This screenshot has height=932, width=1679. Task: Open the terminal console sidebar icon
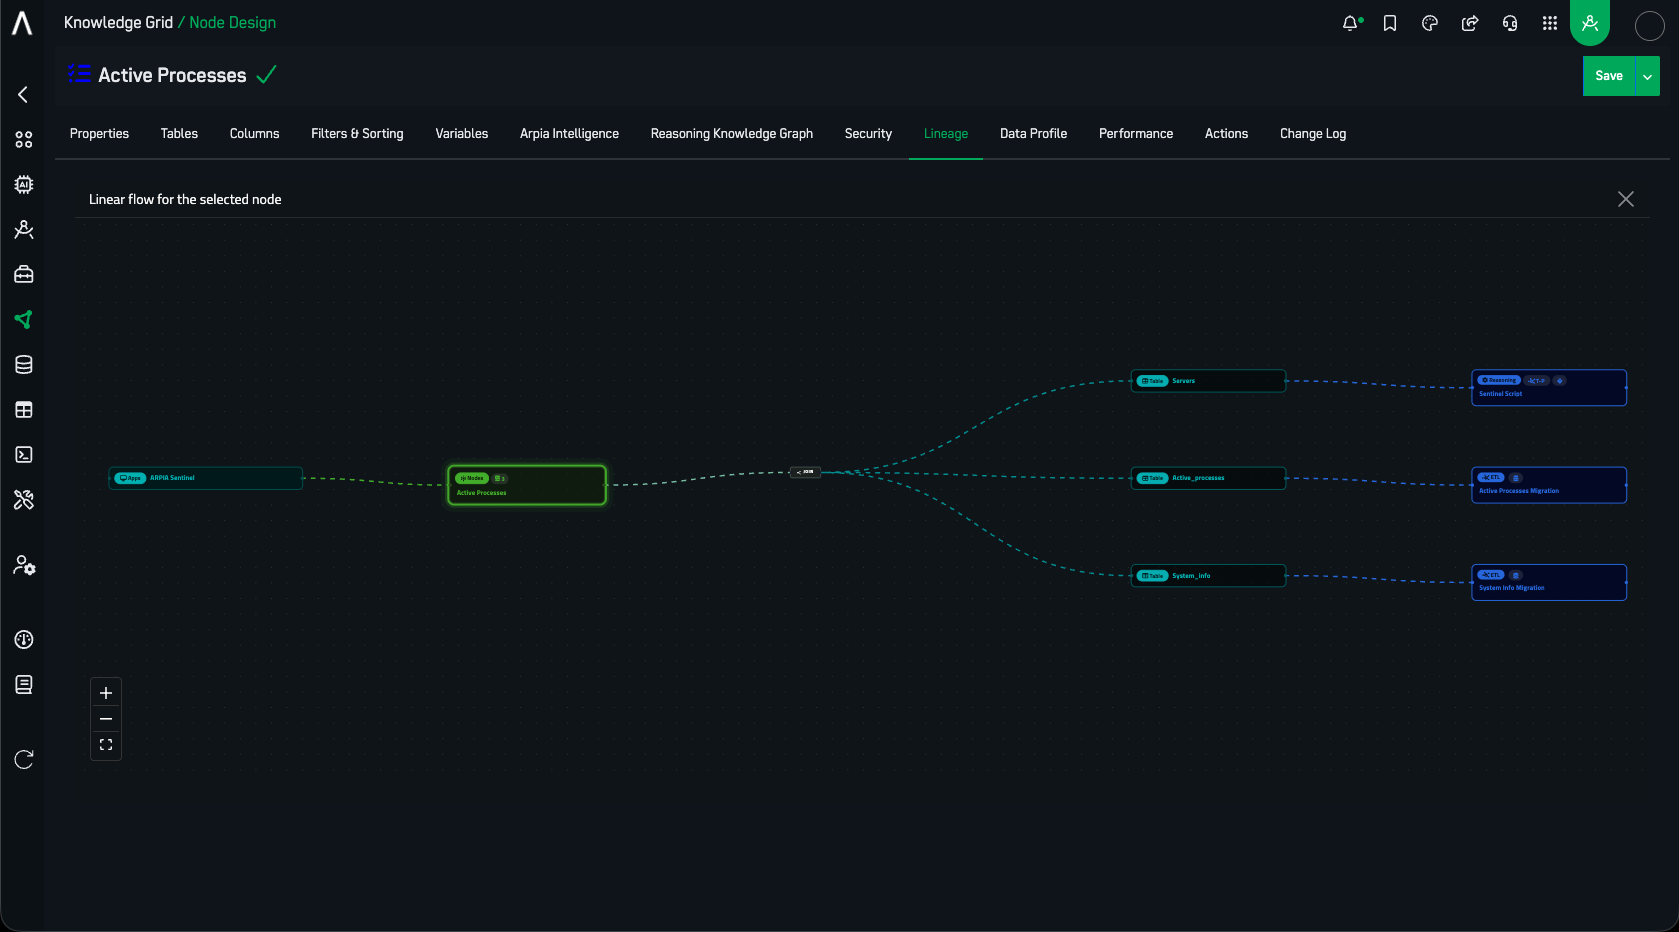(24, 455)
